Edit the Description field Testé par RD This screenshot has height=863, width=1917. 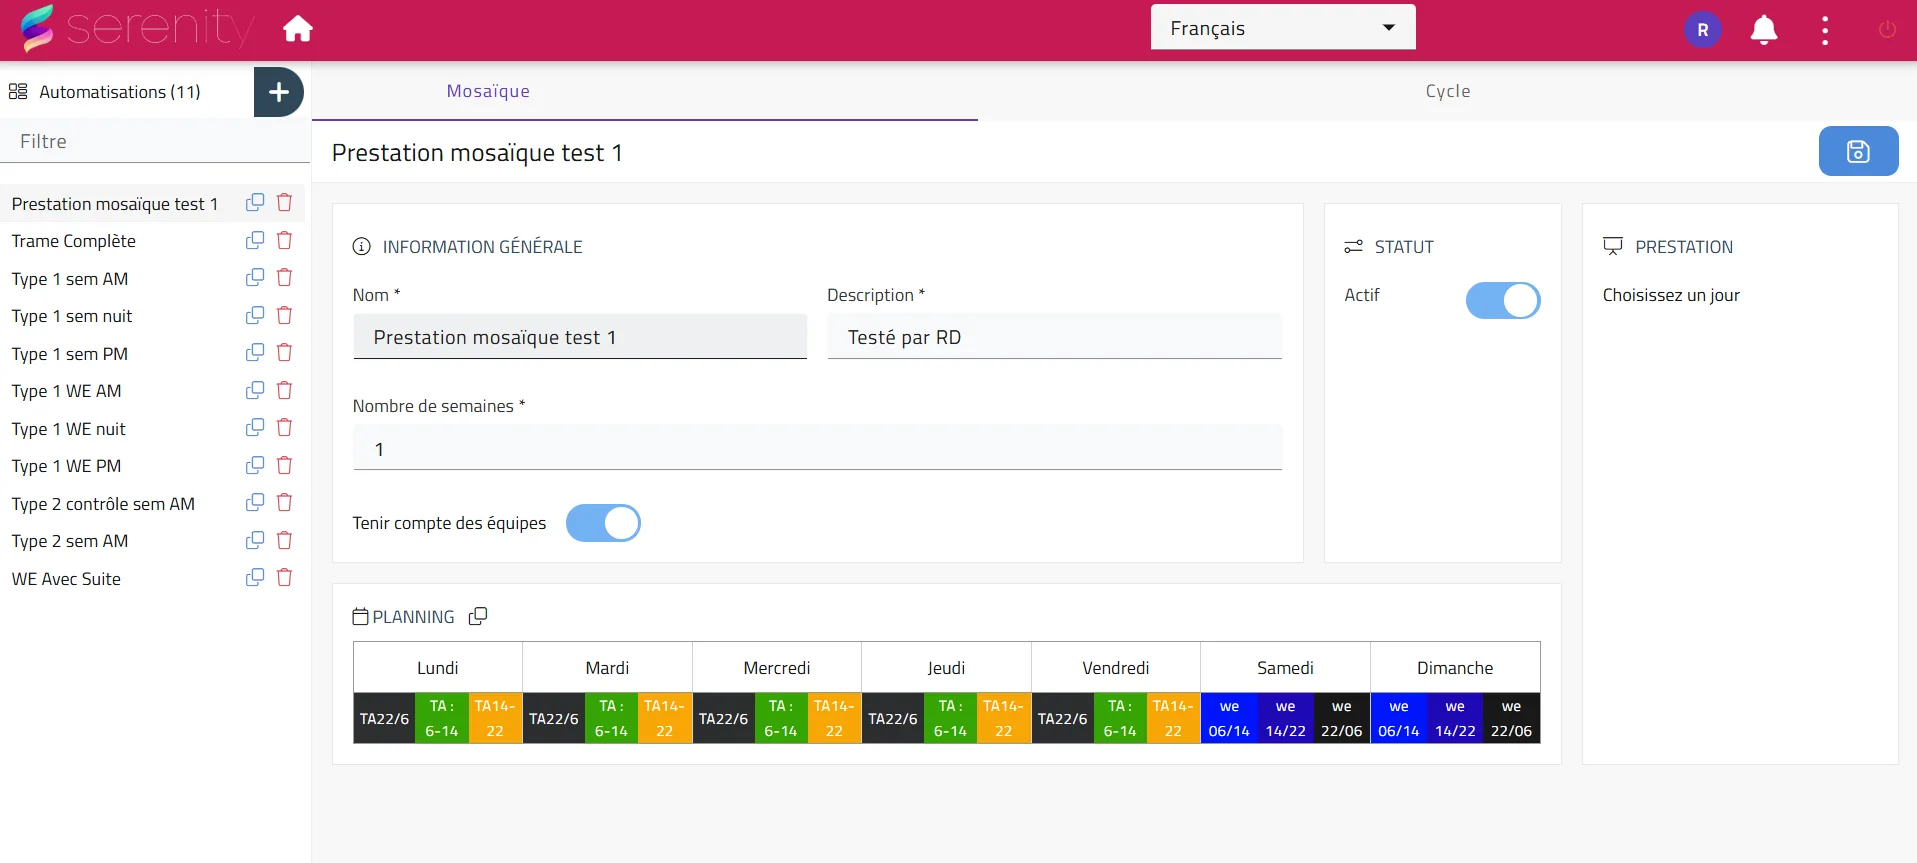coord(1055,337)
